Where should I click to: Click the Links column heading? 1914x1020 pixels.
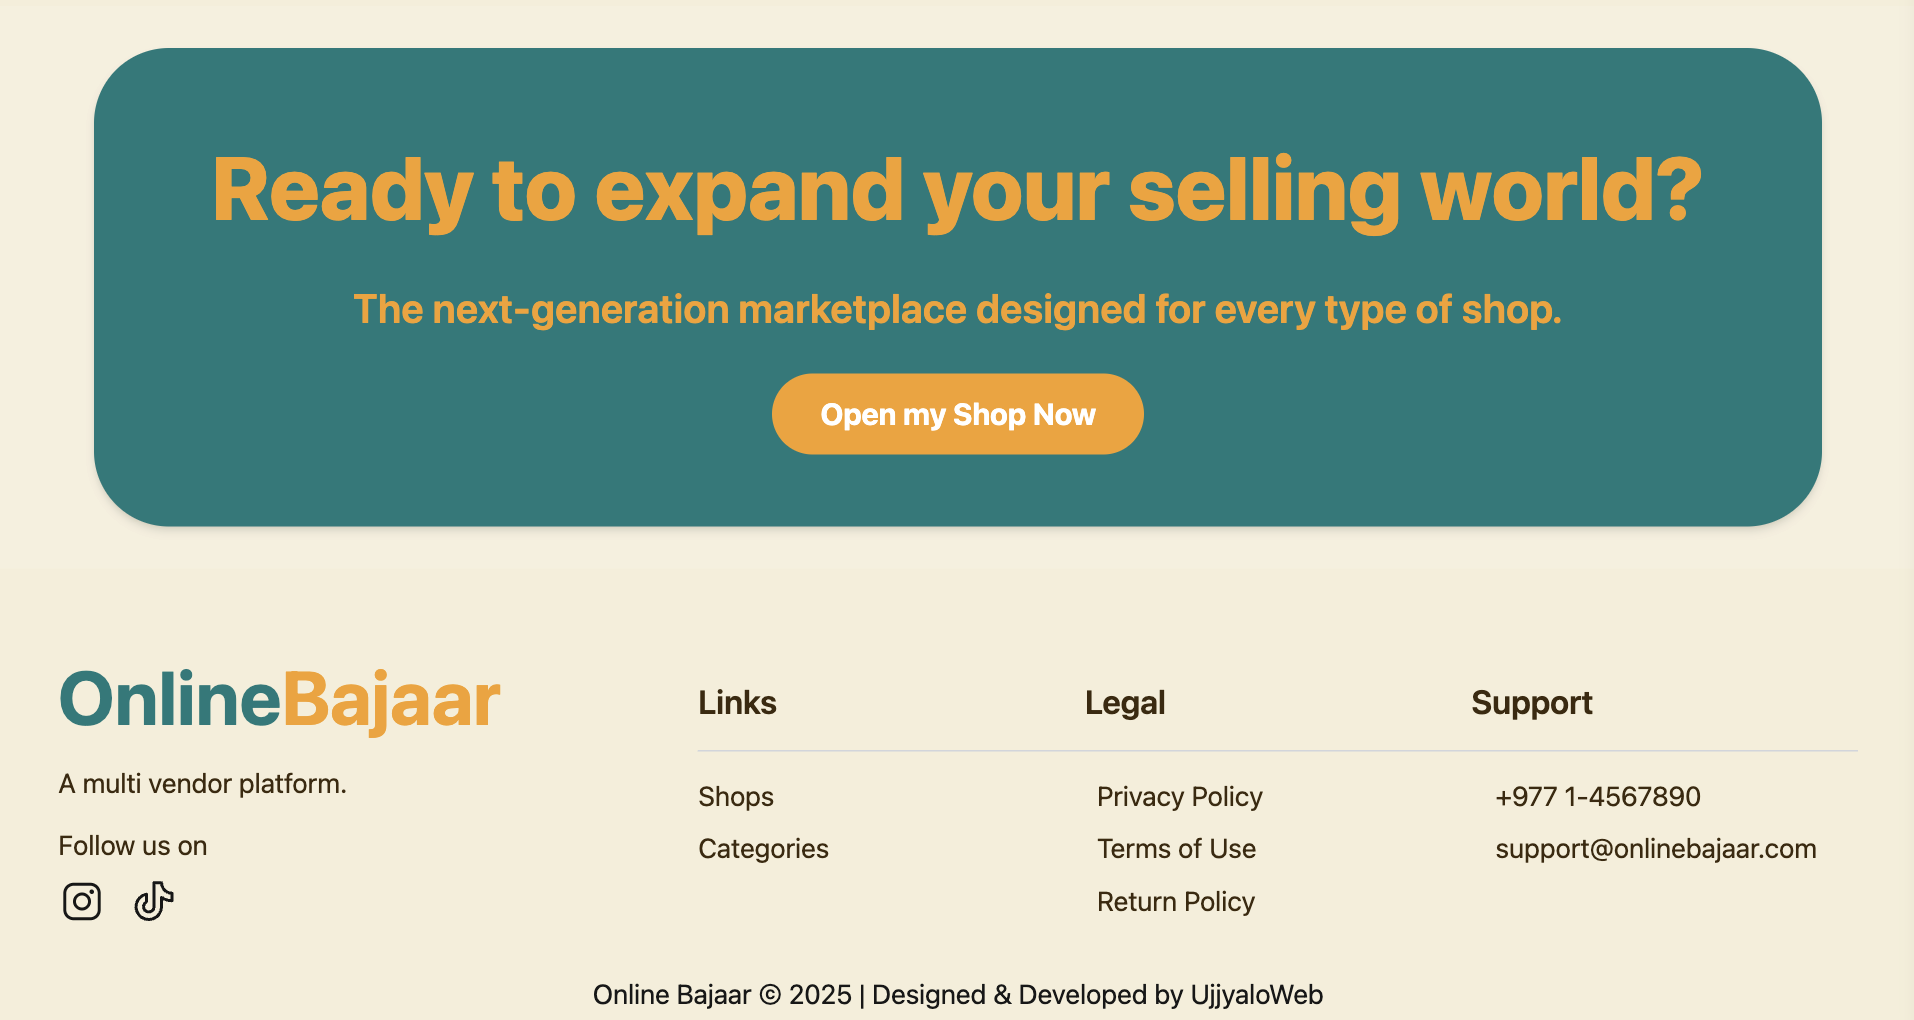point(737,703)
